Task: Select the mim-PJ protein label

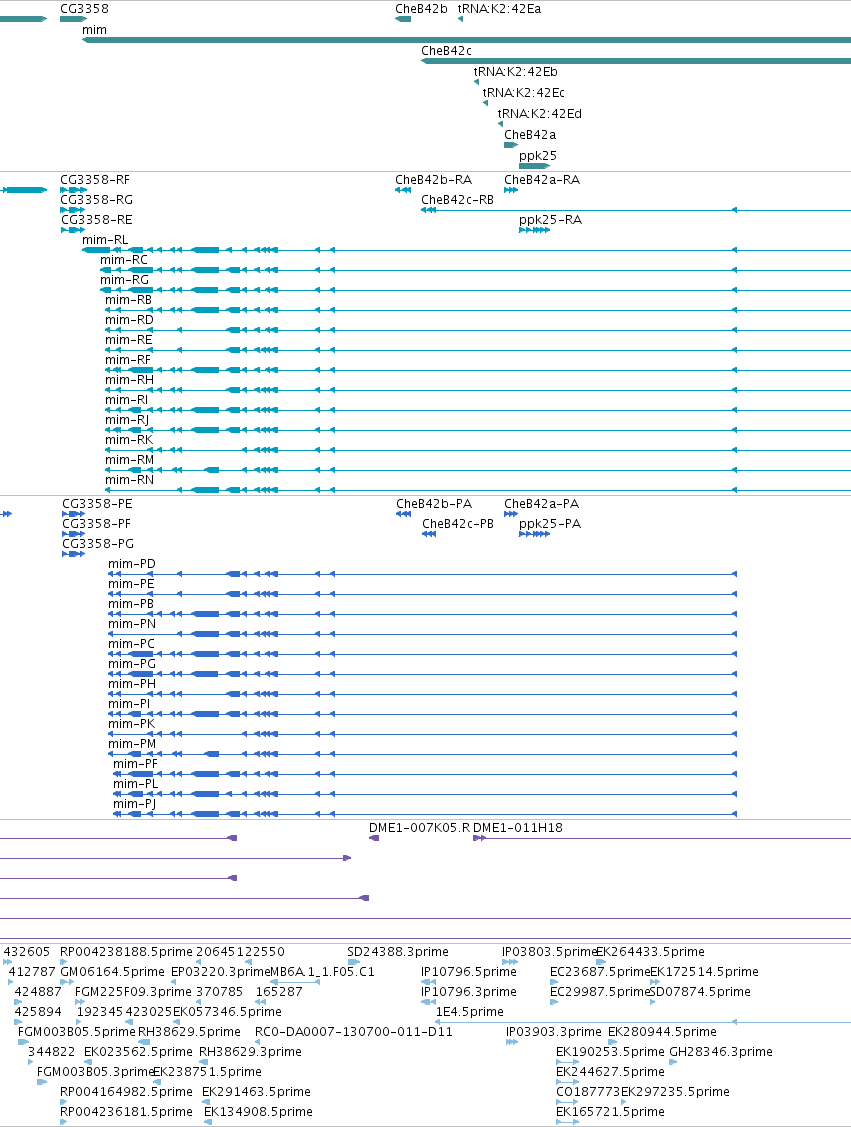Action: [x=134, y=804]
